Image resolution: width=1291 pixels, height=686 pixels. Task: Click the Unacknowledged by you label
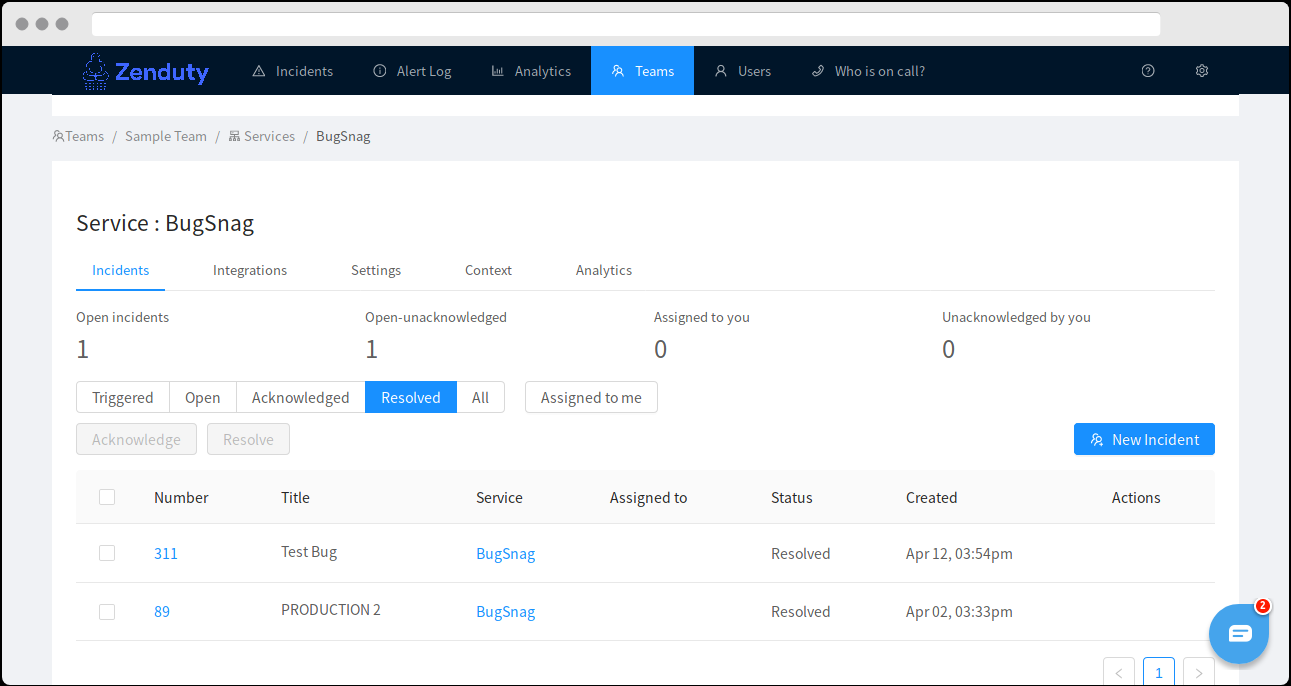[x=1016, y=317]
